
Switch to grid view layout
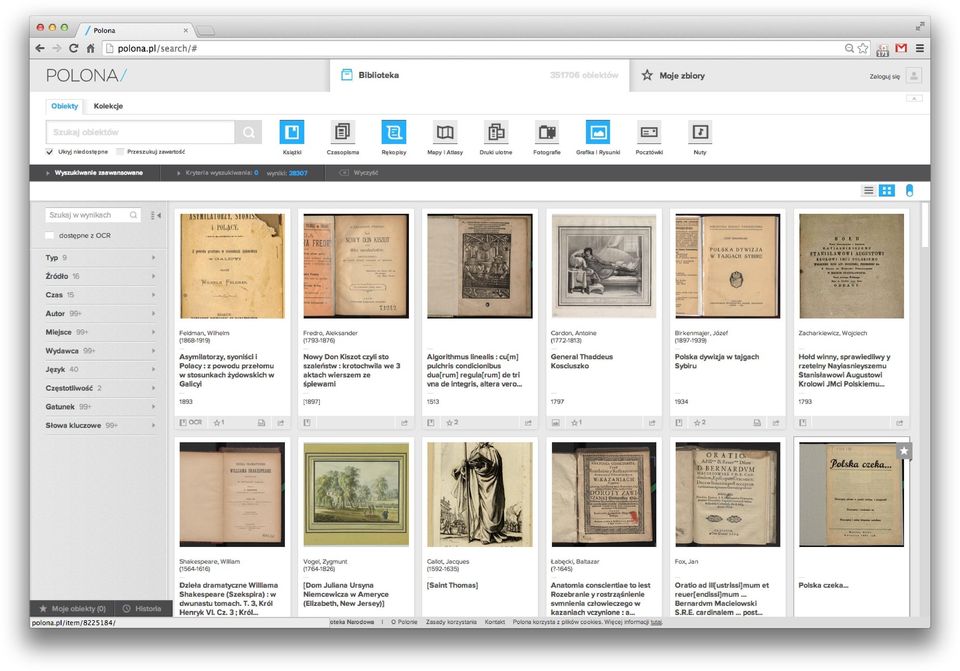pos(887,190)
